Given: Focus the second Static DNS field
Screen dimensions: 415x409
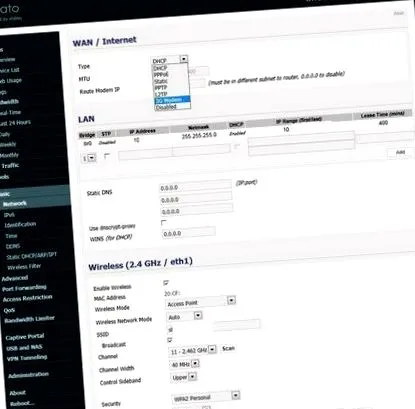Looking at the screenshot, I should point(196,198).
